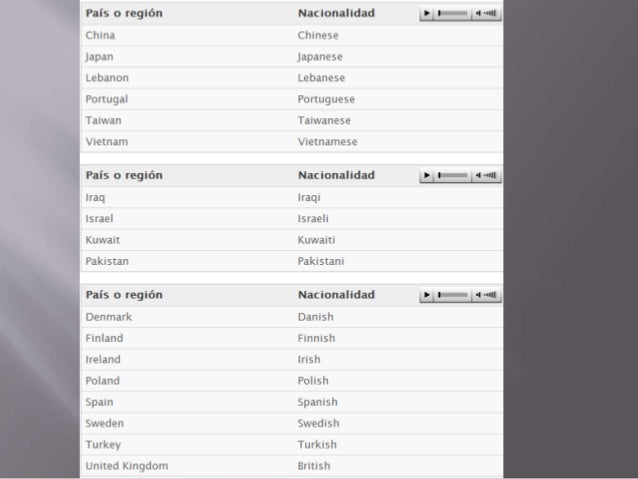Play audio for the Denmark-United Kingdom table
Viewport: 638px width, 479px height.
(x=427, y=296)
